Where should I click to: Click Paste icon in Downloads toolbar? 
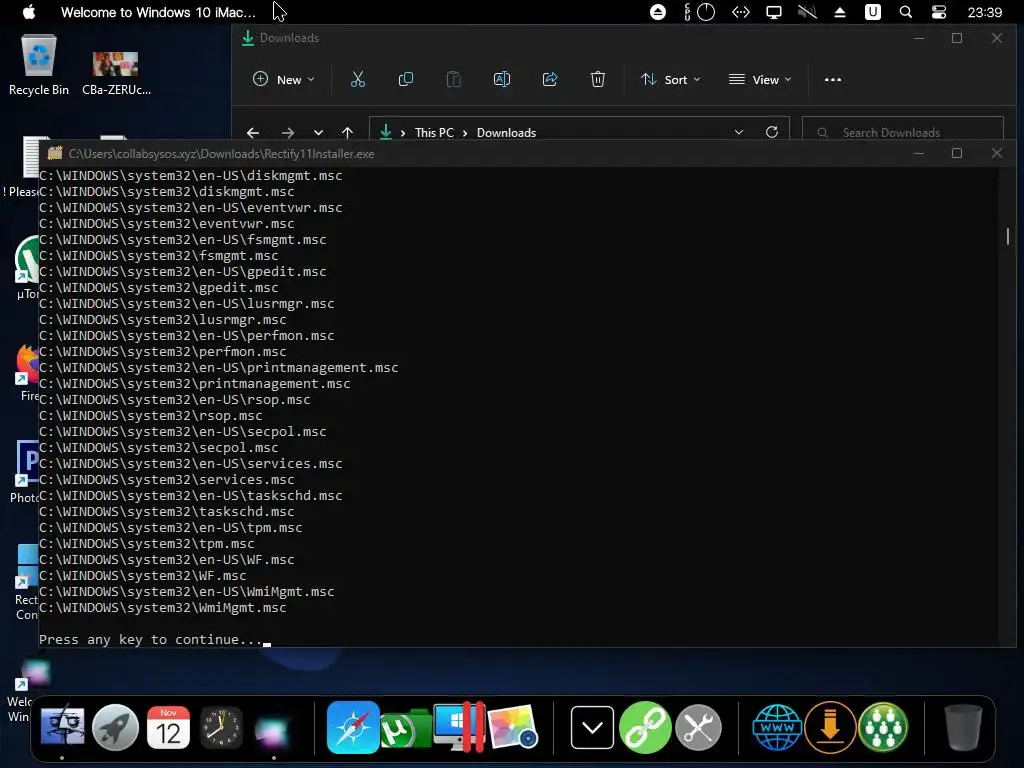click(x=453, y=80)
